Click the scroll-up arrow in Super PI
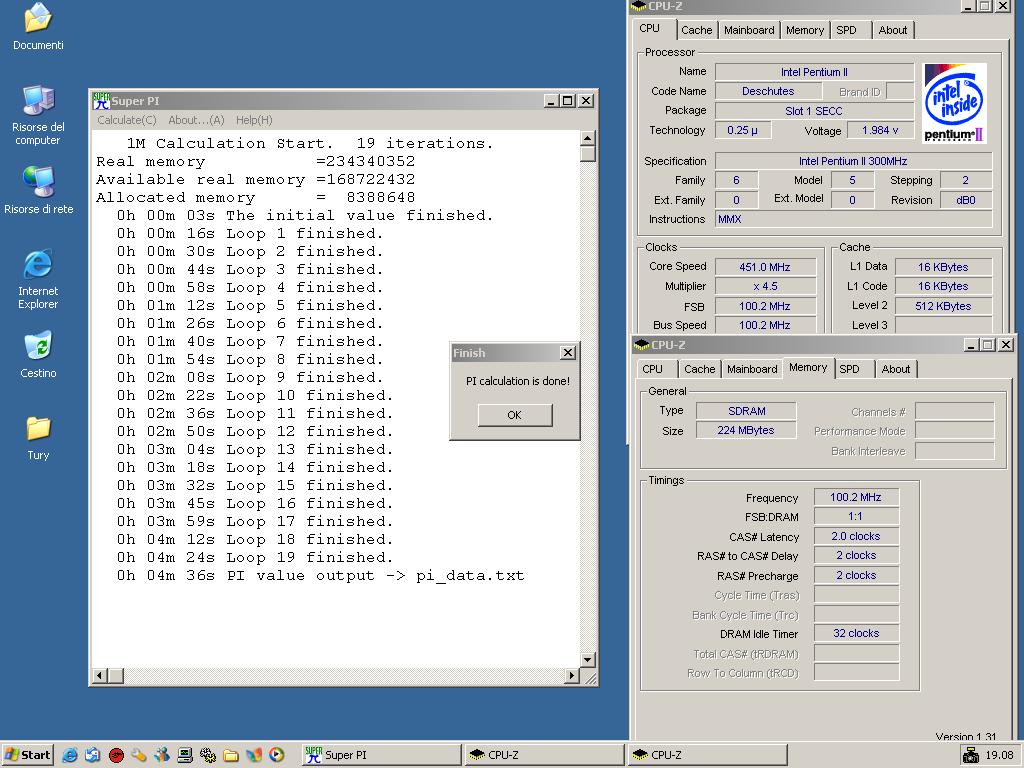The image size is (1024, 768). [x=588, y=138]
